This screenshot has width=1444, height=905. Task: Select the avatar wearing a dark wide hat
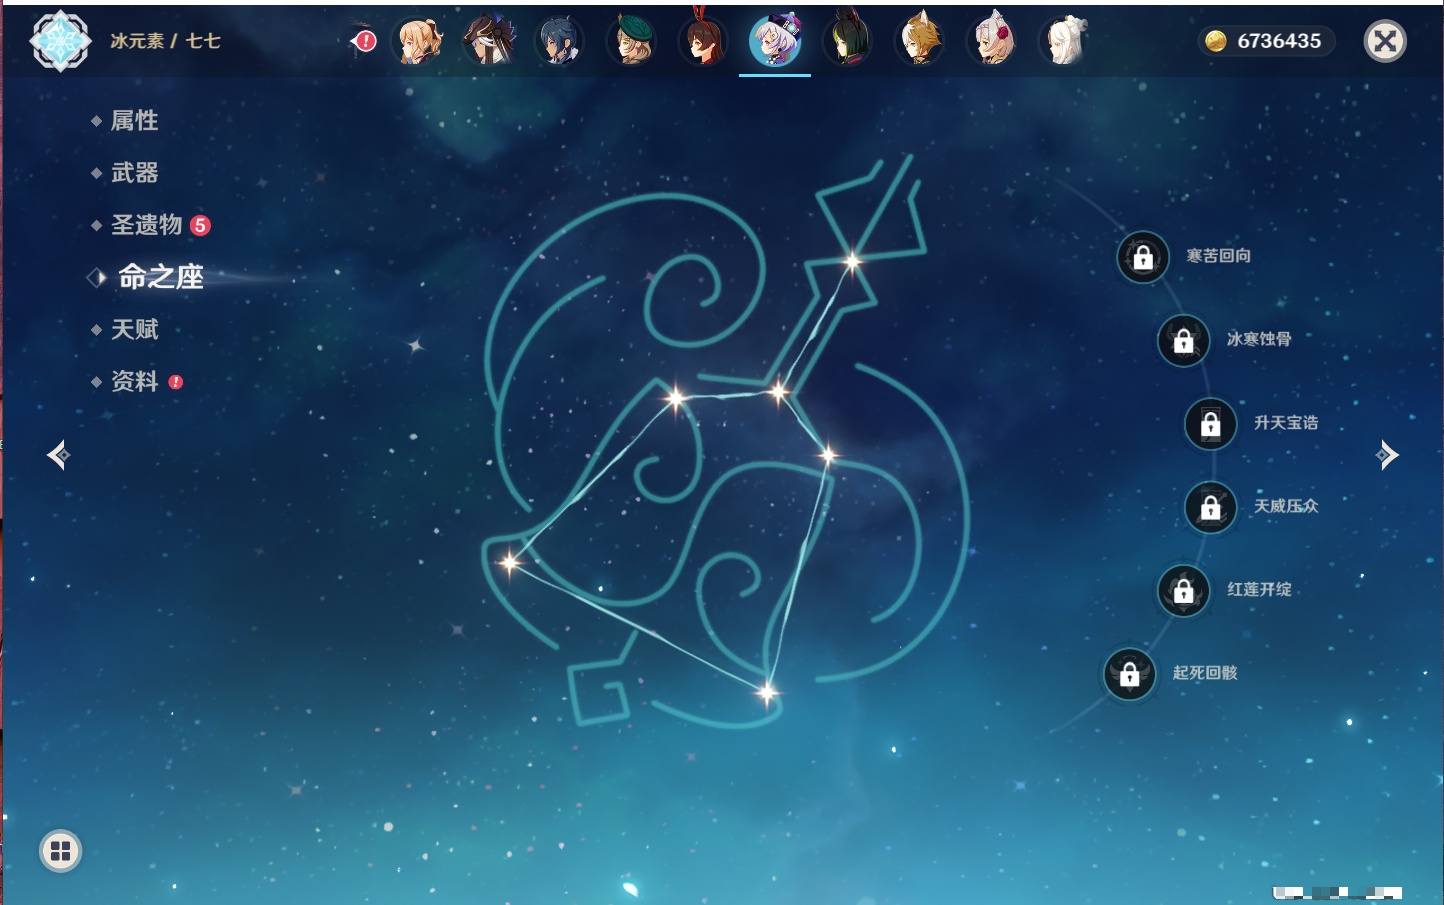click(x=490, y=41)
